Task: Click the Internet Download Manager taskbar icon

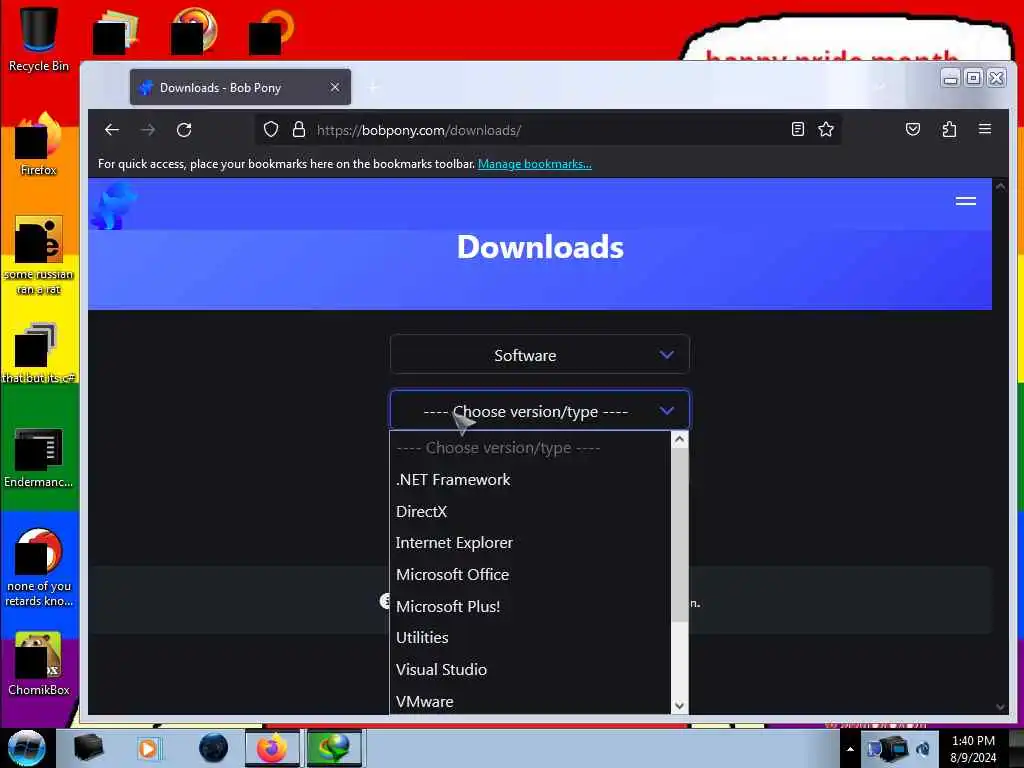Action: pos(334,748)
